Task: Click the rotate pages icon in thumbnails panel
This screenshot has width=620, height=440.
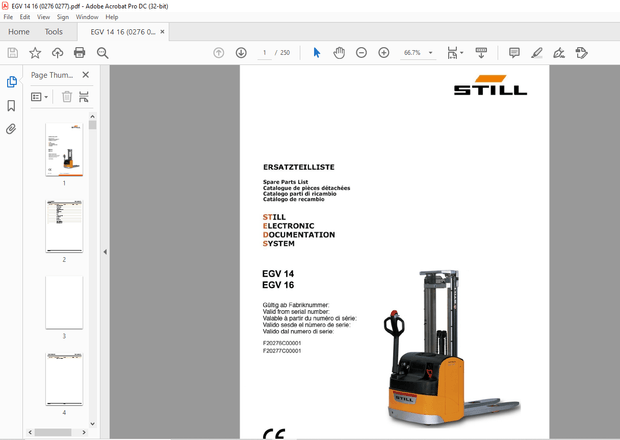Action: click(x=83, y=97)
